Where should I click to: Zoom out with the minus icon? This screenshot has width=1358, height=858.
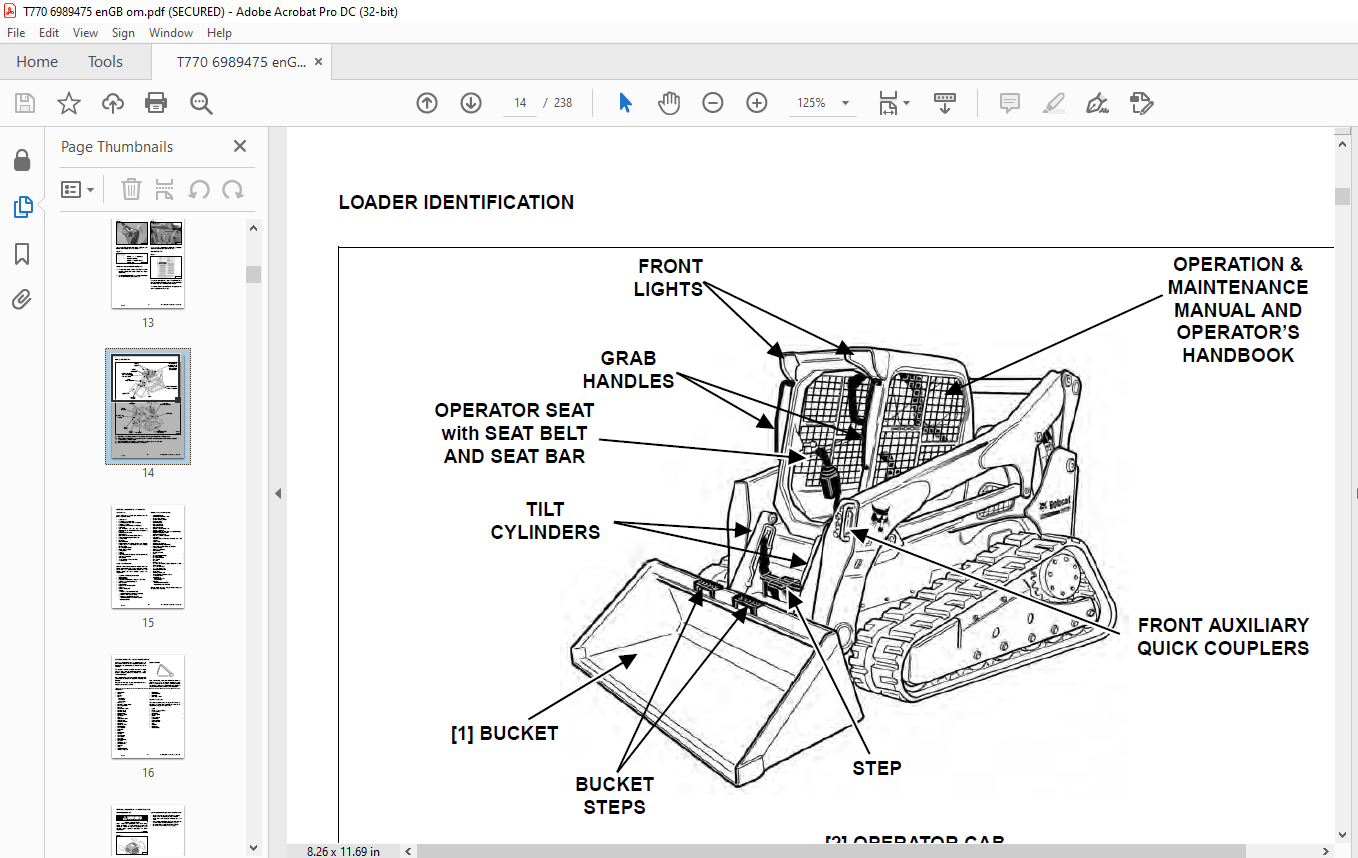click(x=713, y=103)
